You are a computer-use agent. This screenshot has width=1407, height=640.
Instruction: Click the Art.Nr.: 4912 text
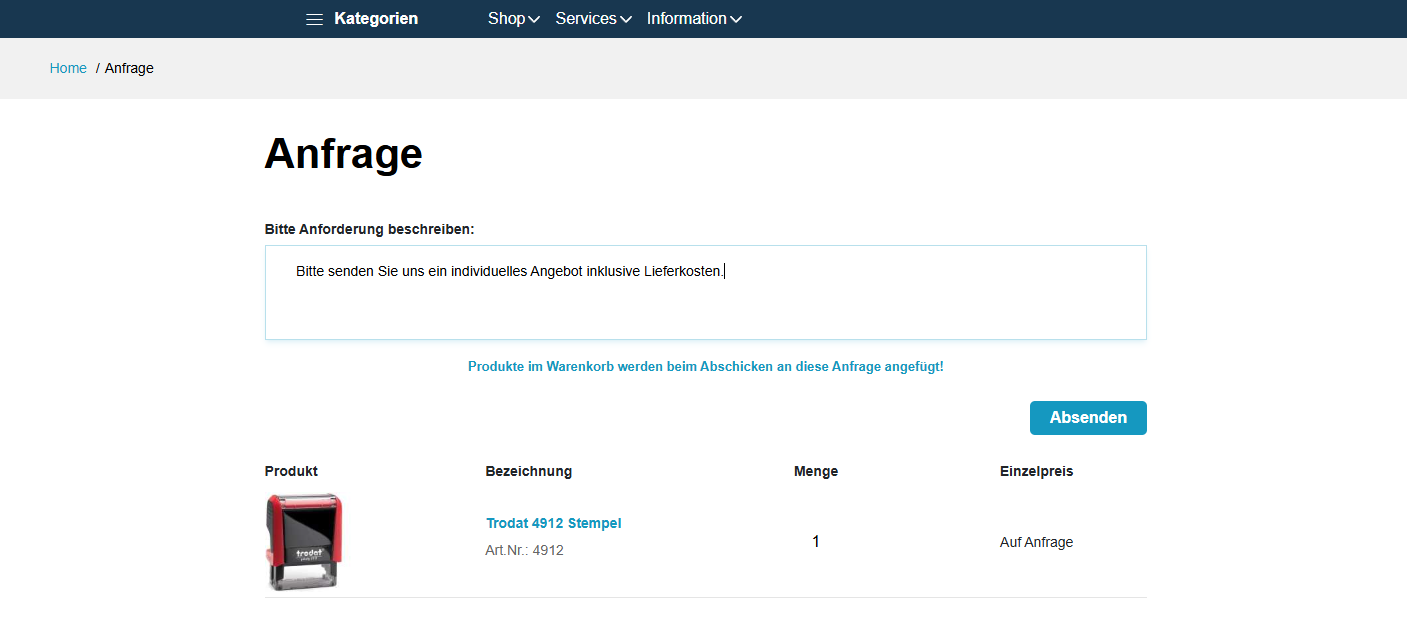click(524, 550)
